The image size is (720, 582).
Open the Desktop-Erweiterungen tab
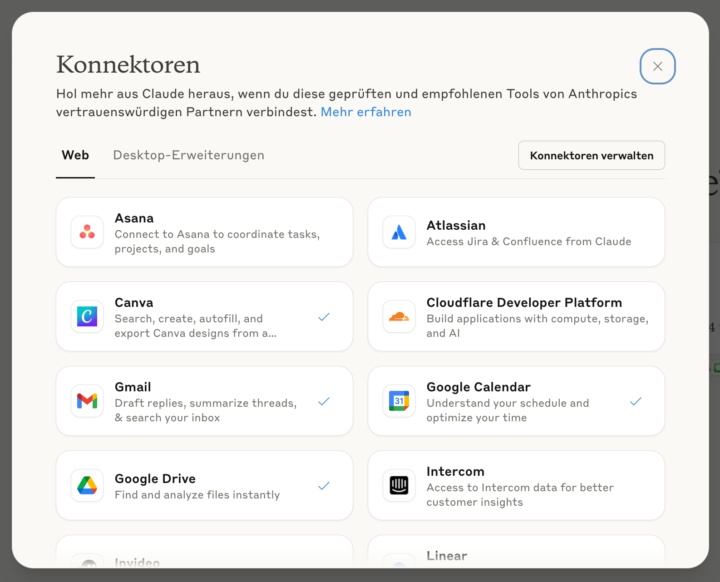[x=189, y=155]
